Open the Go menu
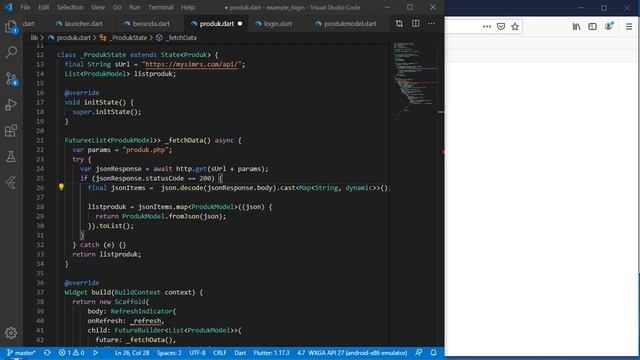640x360 pixels. click(x=117, y=7)
